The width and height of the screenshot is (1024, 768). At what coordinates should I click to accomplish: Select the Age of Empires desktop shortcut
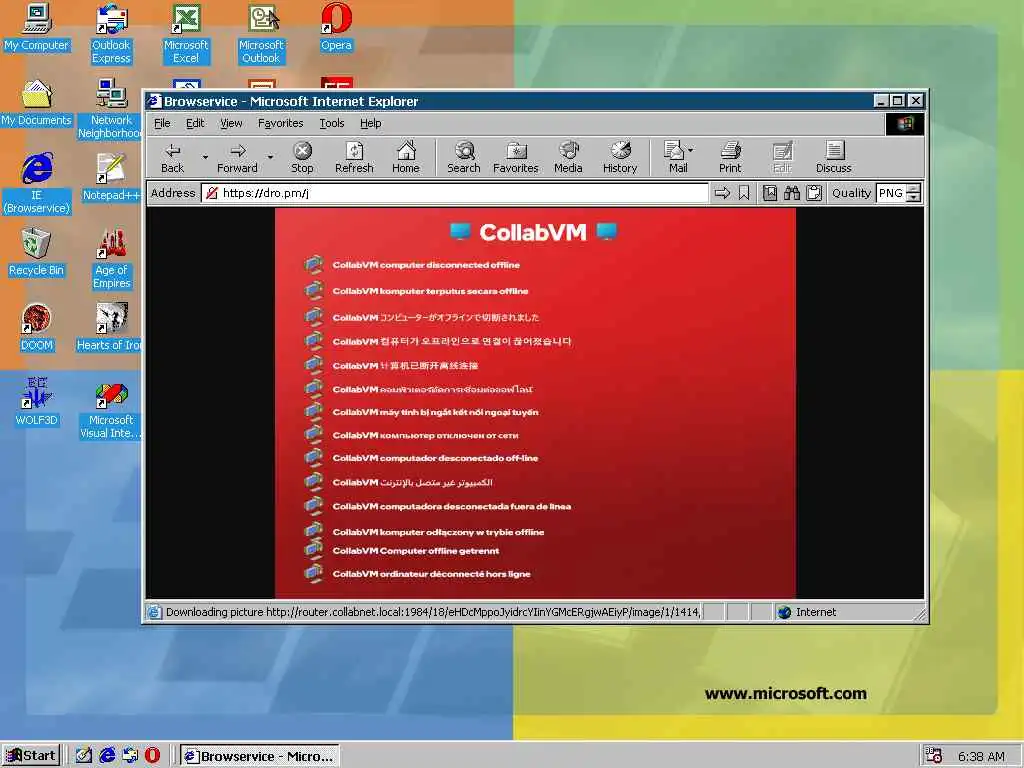pos(112,259)
